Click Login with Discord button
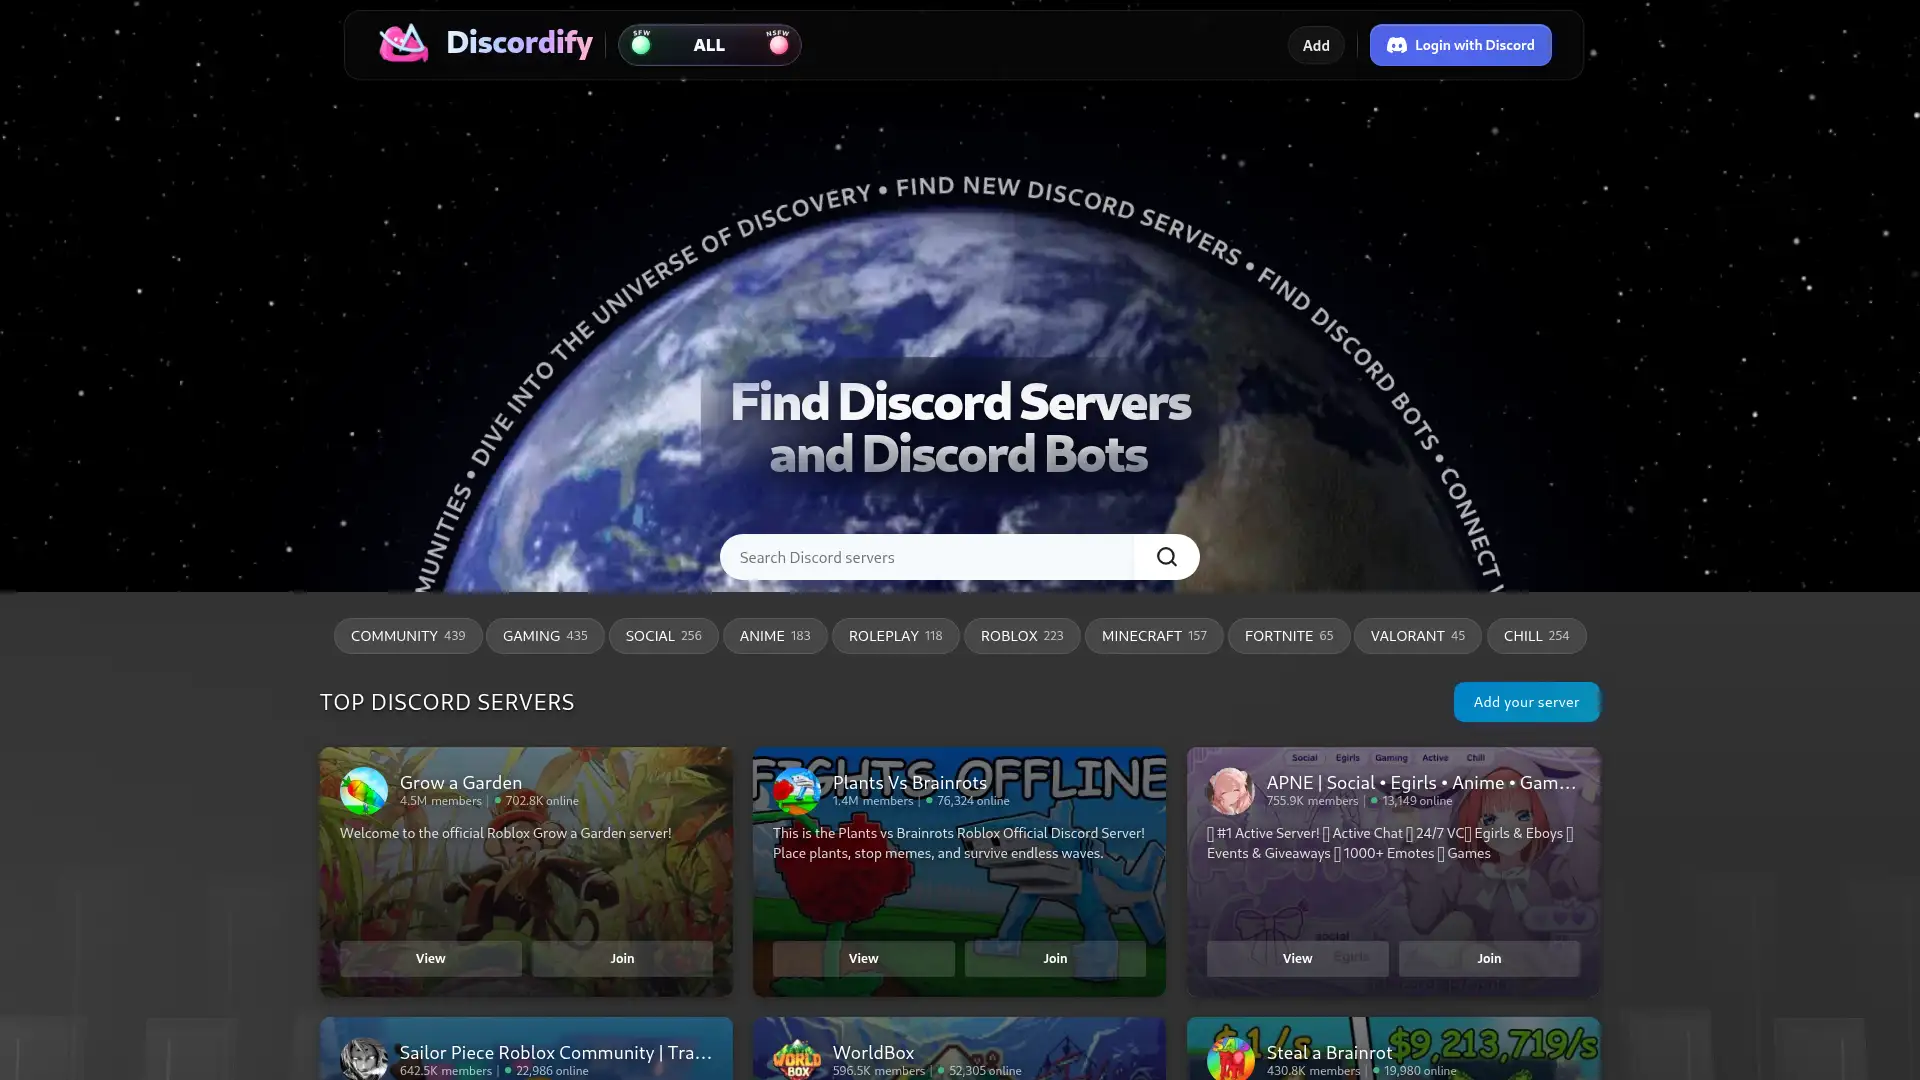This screenshot has height=1080, width=1920. (x=1460, y=45)
